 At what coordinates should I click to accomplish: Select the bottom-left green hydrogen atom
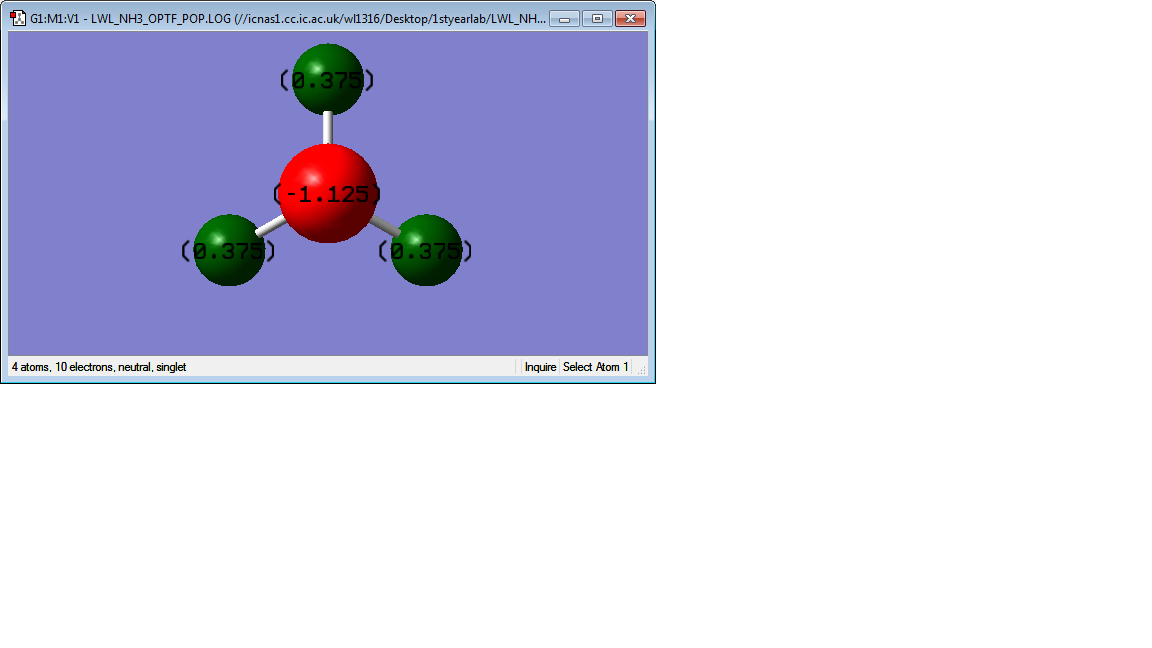tap(229, 251)
